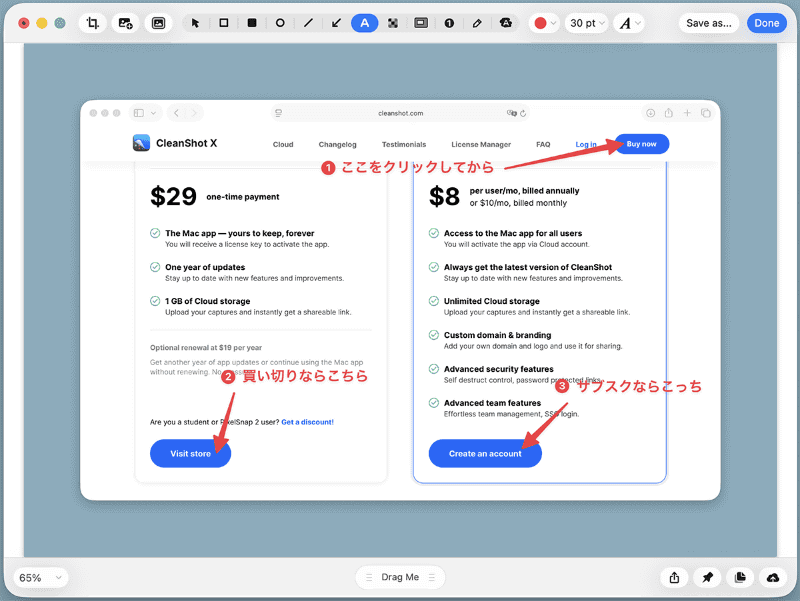
Task: Select the text annotation tool
Action: point(364,23)
